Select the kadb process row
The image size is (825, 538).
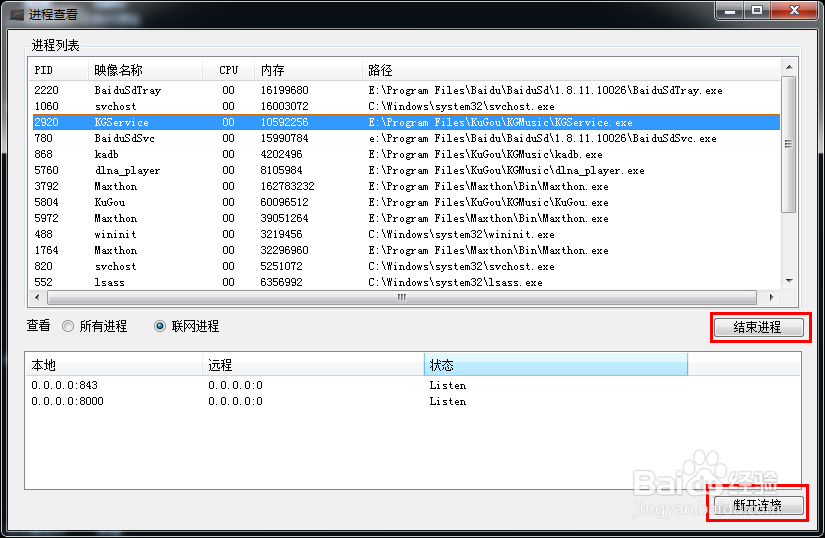(x=406, y=154)
